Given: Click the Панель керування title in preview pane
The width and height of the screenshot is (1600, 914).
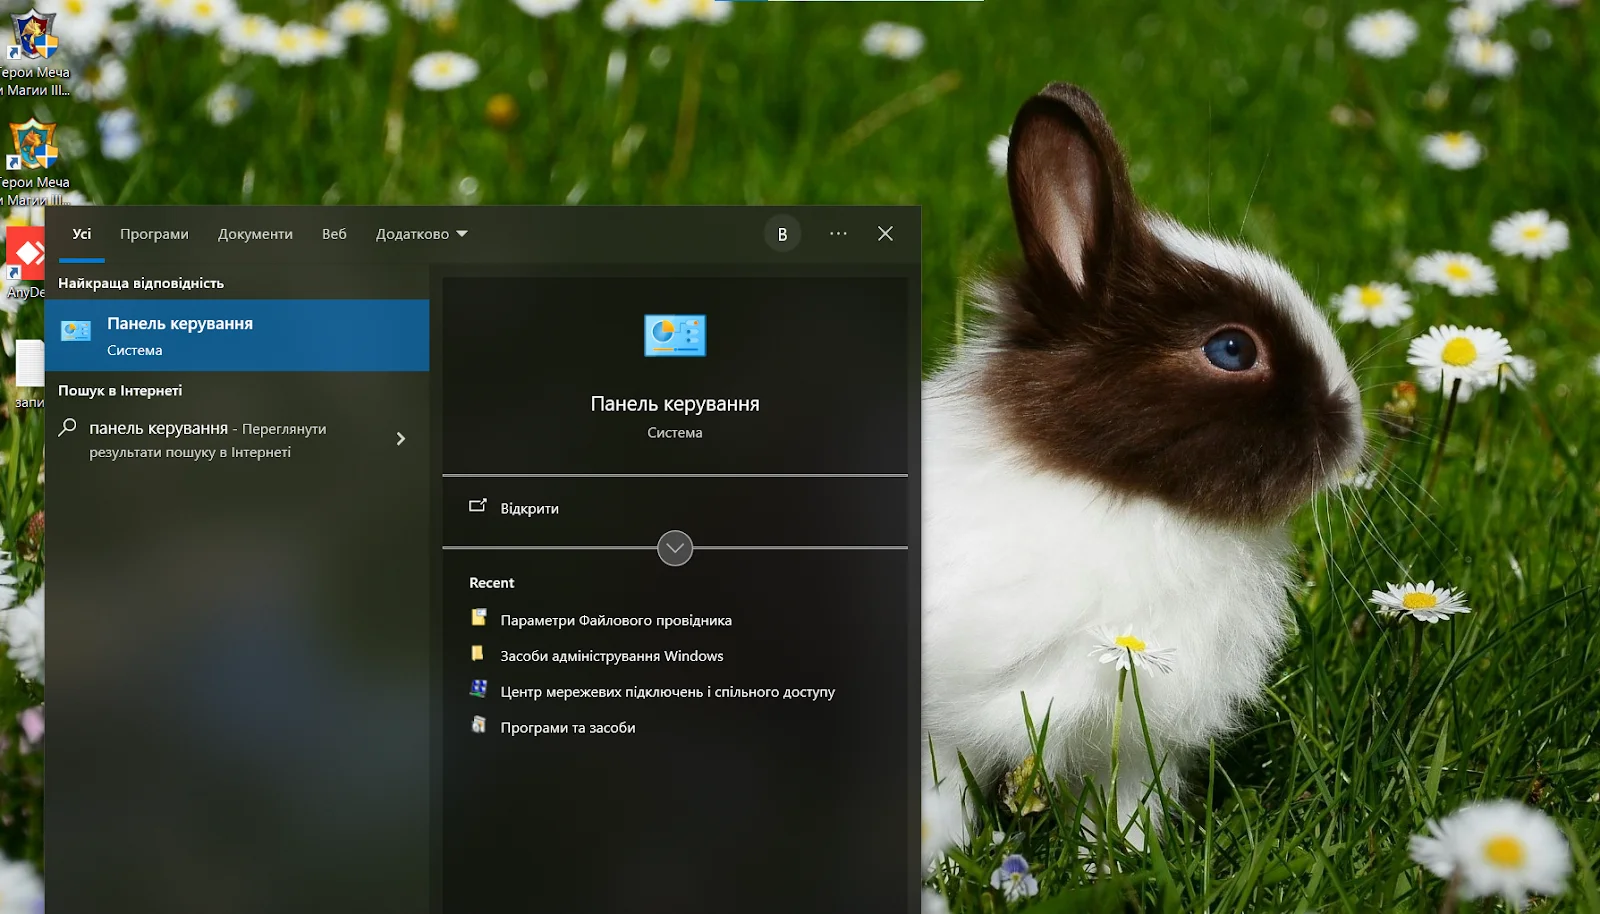Looking at the screenshot, I should 675,404.
